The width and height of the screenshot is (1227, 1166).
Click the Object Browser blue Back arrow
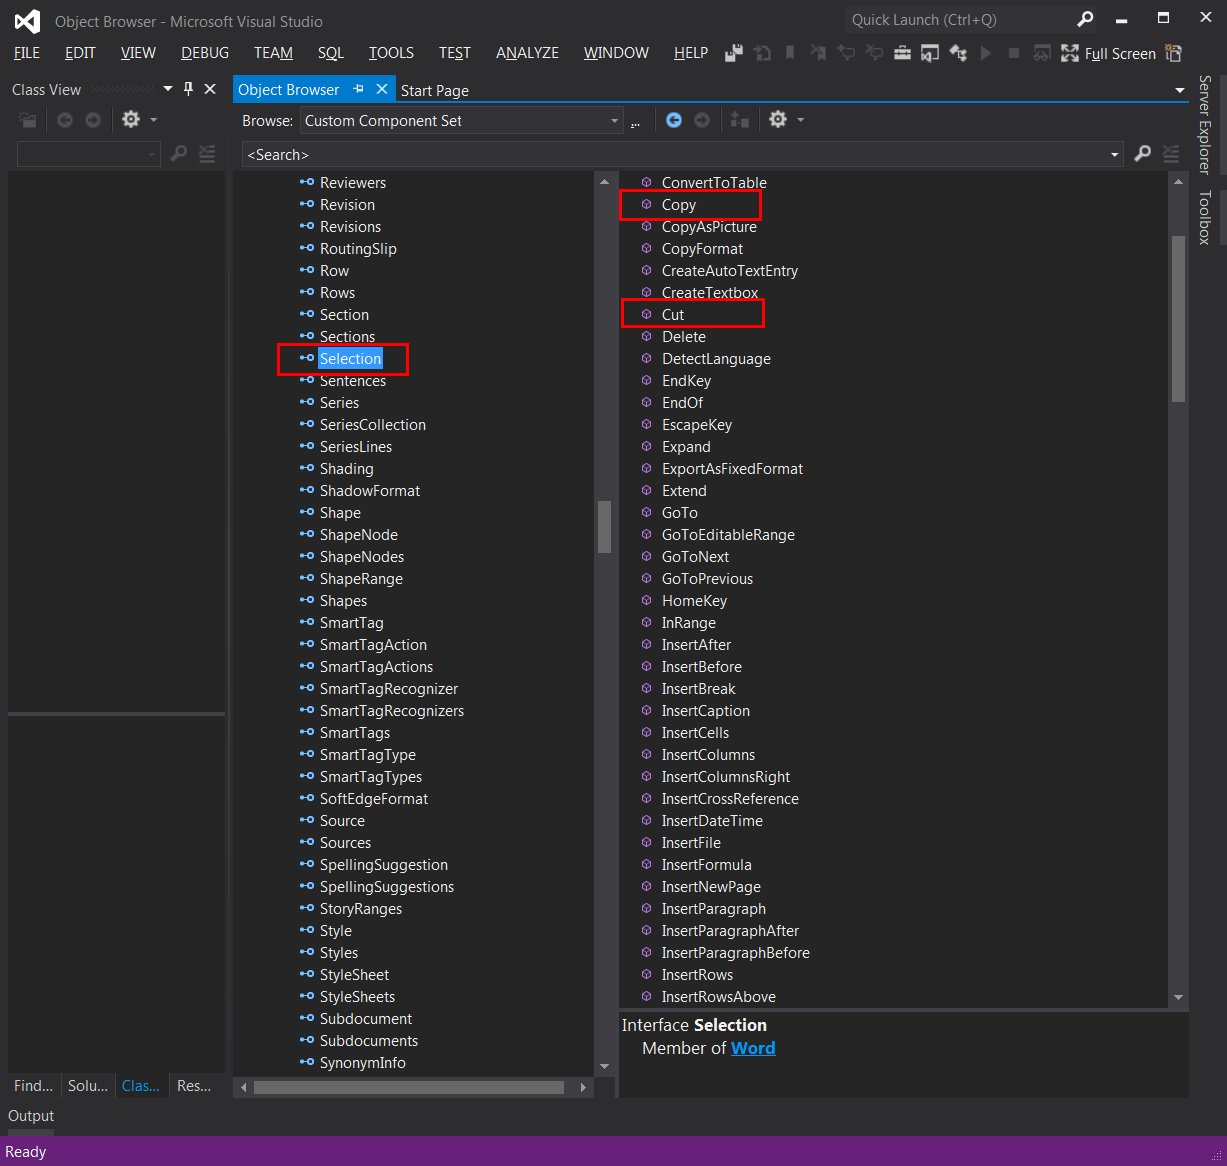click(x=674, y=120)
